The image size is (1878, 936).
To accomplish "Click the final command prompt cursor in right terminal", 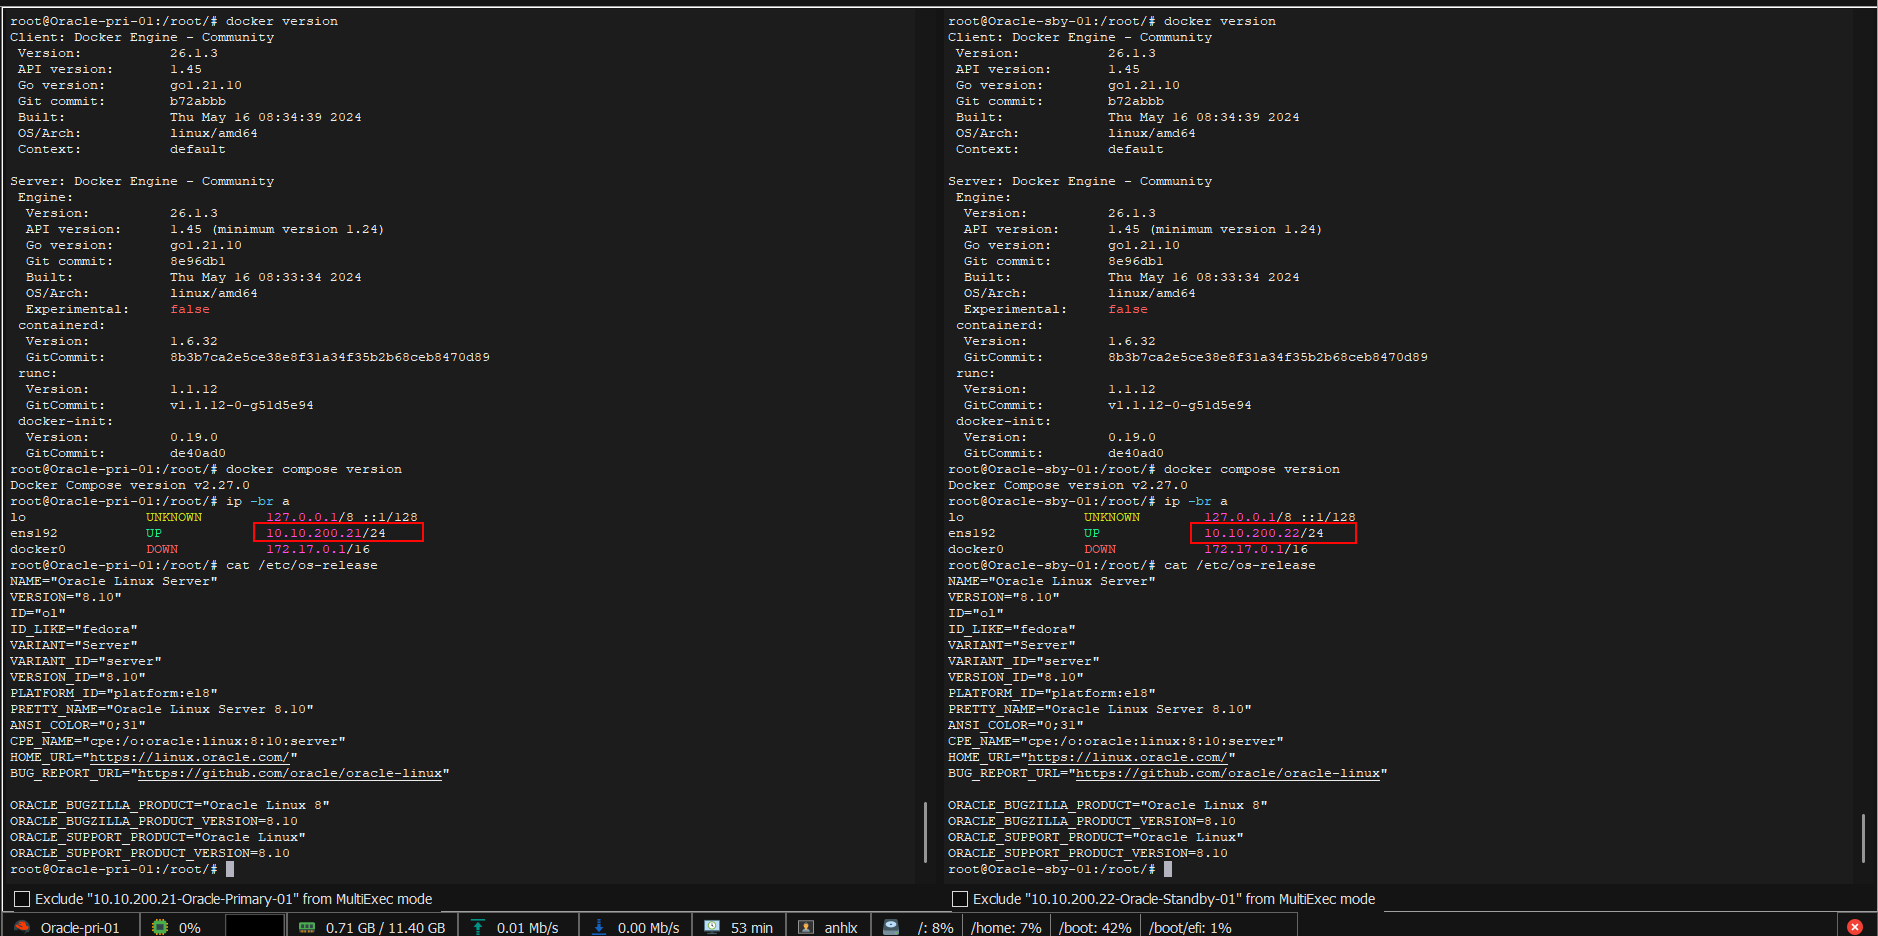I will coord(1168,869).
